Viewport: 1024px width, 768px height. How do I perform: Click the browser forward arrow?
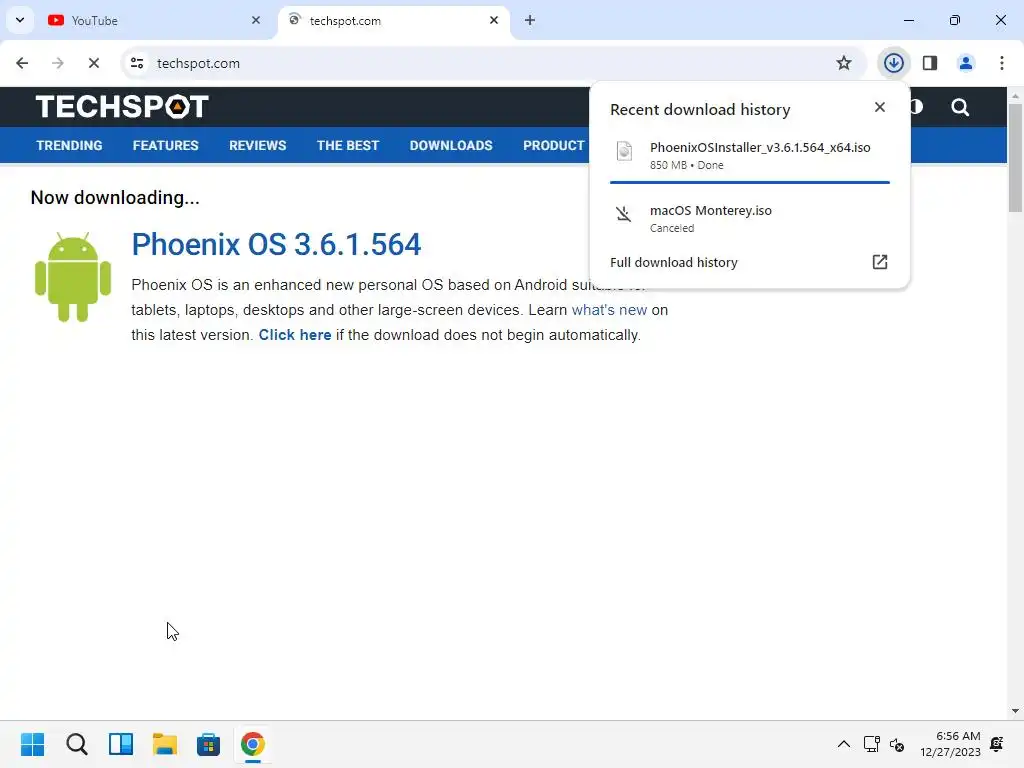(x=57, y=63)
